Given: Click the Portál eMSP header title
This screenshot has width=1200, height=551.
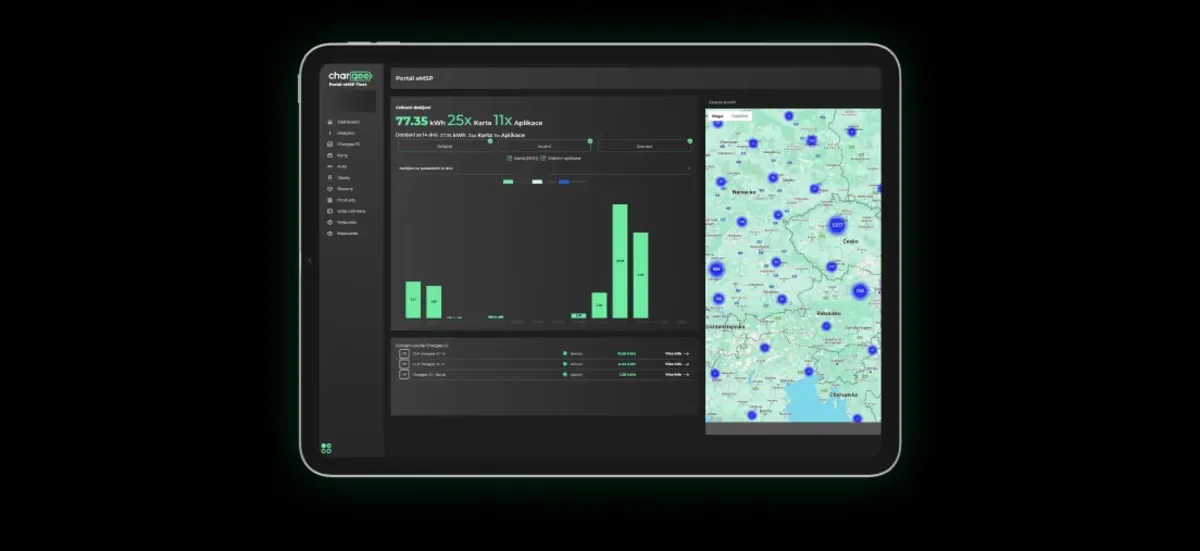Looking at the screenshot, I should pos(414,78).
